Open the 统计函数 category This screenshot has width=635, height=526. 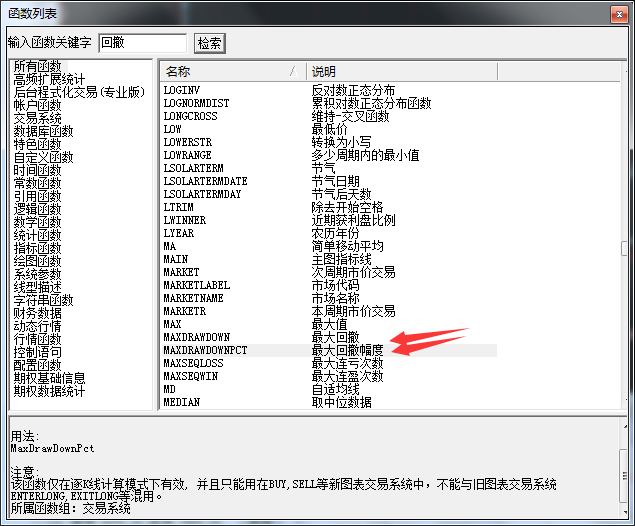click(37, 235)
